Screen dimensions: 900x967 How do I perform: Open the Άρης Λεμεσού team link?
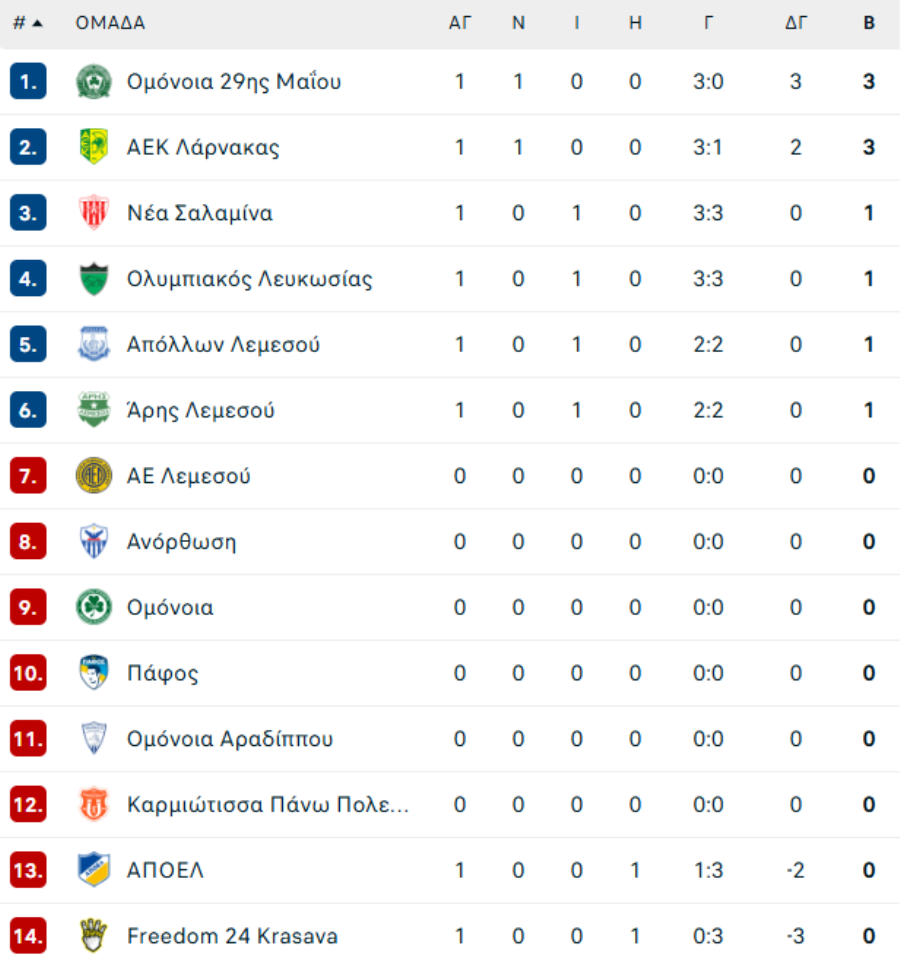(200, 410)
